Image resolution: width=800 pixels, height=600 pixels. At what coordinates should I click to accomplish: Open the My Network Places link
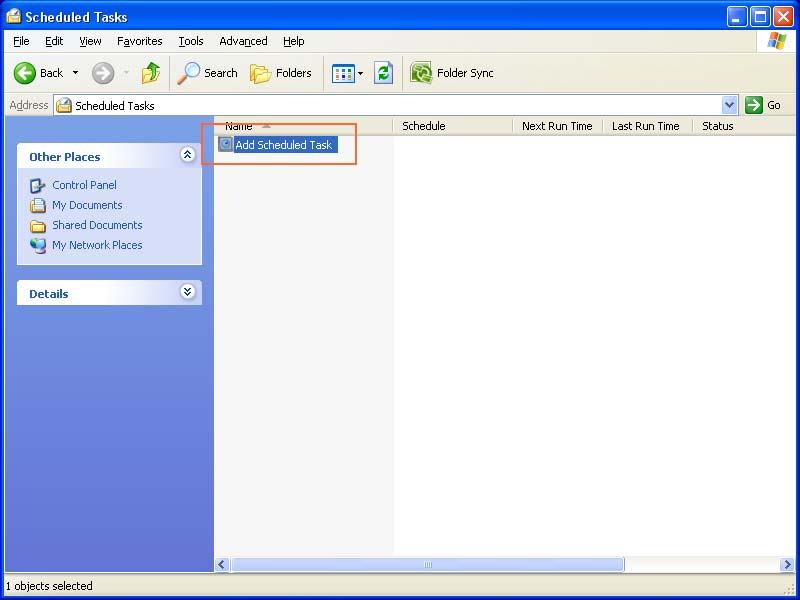[97, 245]
